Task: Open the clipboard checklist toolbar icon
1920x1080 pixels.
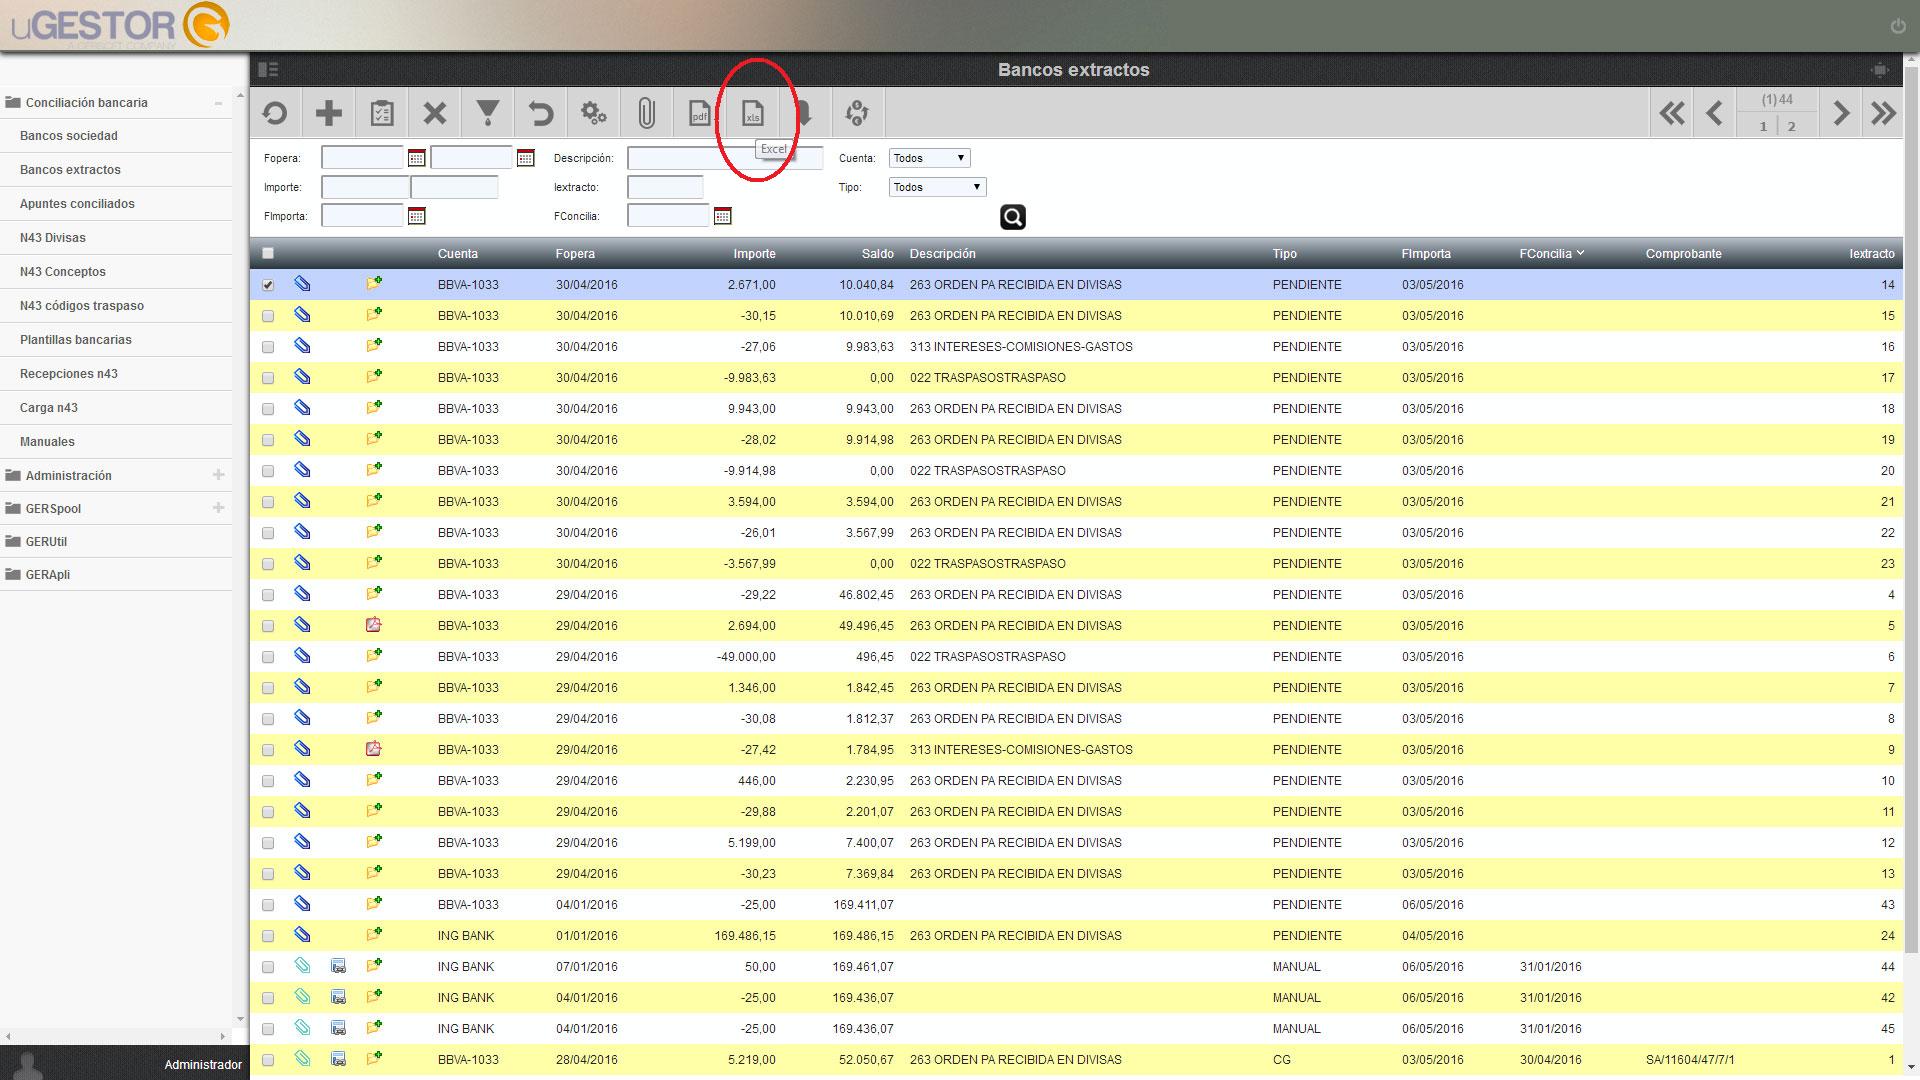Action: [381, 113]
